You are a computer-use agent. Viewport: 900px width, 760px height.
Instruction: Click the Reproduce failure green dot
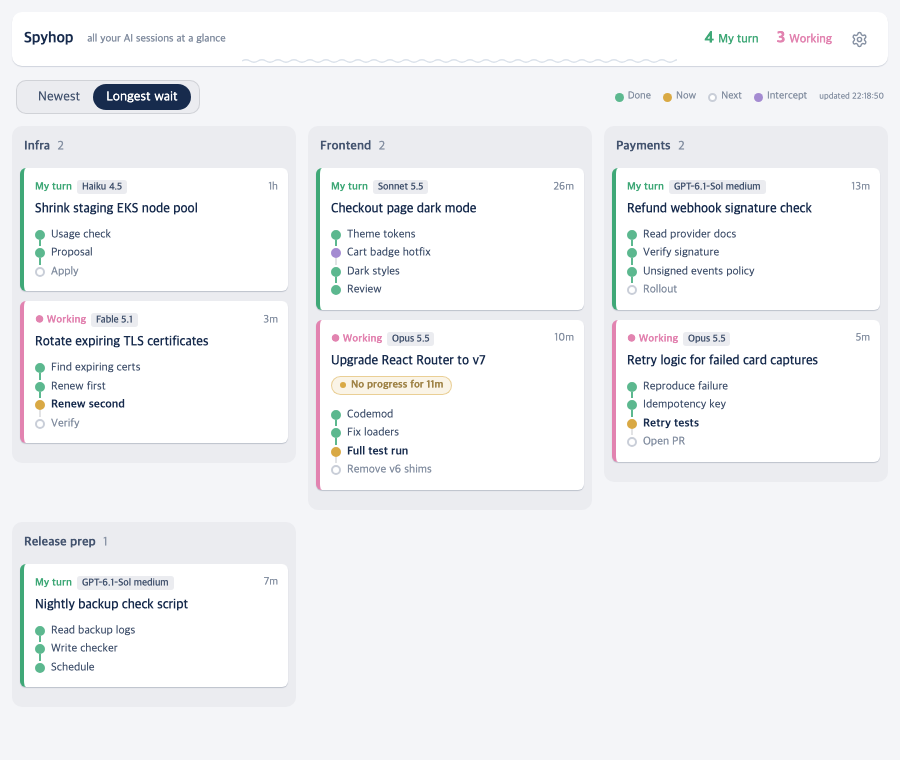(632, 387)
